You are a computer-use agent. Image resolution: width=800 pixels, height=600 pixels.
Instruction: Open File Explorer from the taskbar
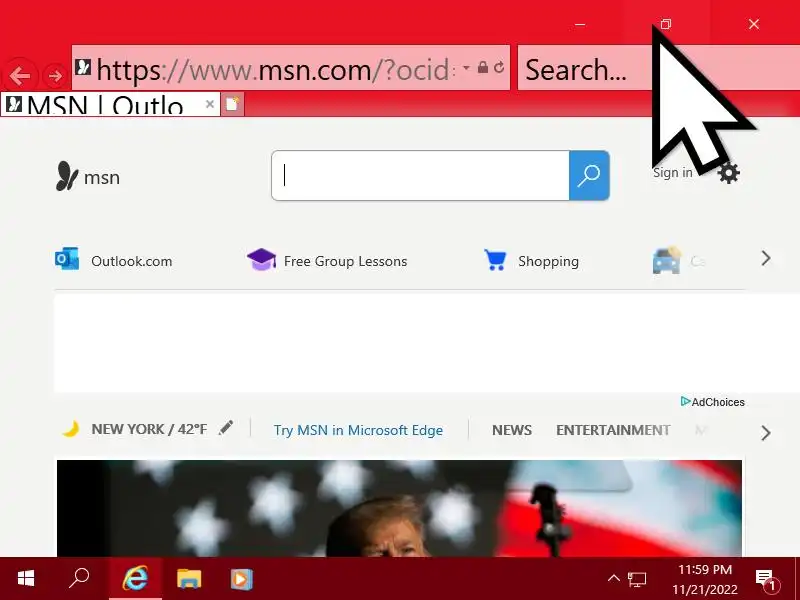189,579
